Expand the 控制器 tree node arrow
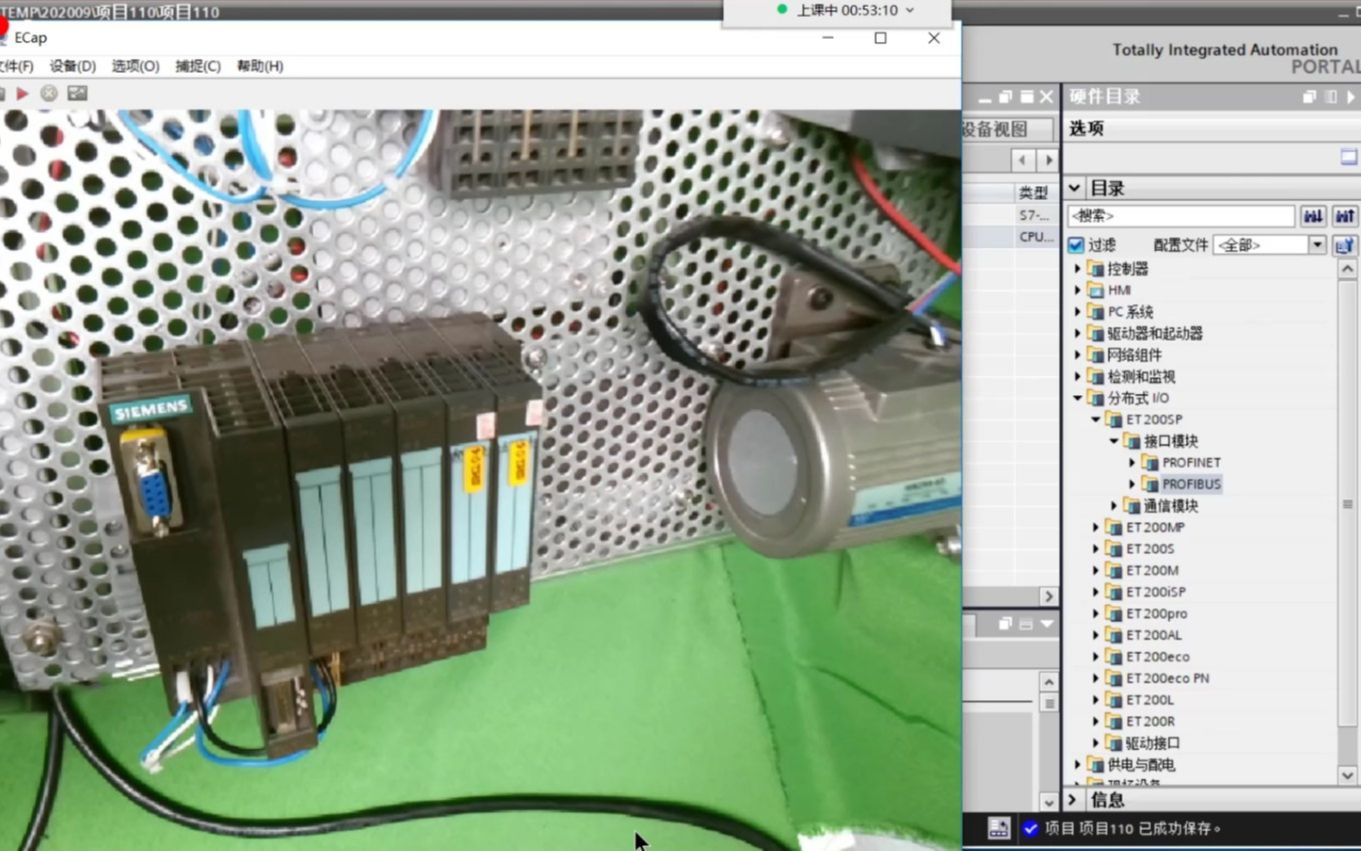 tap(1078, 269)
